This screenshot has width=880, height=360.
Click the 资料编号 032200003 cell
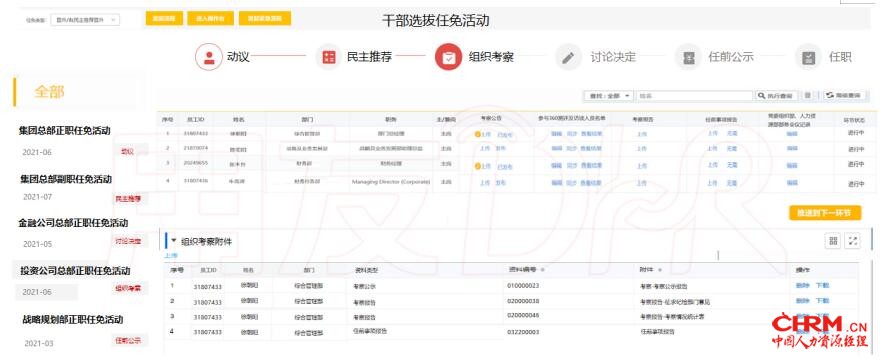523,332
